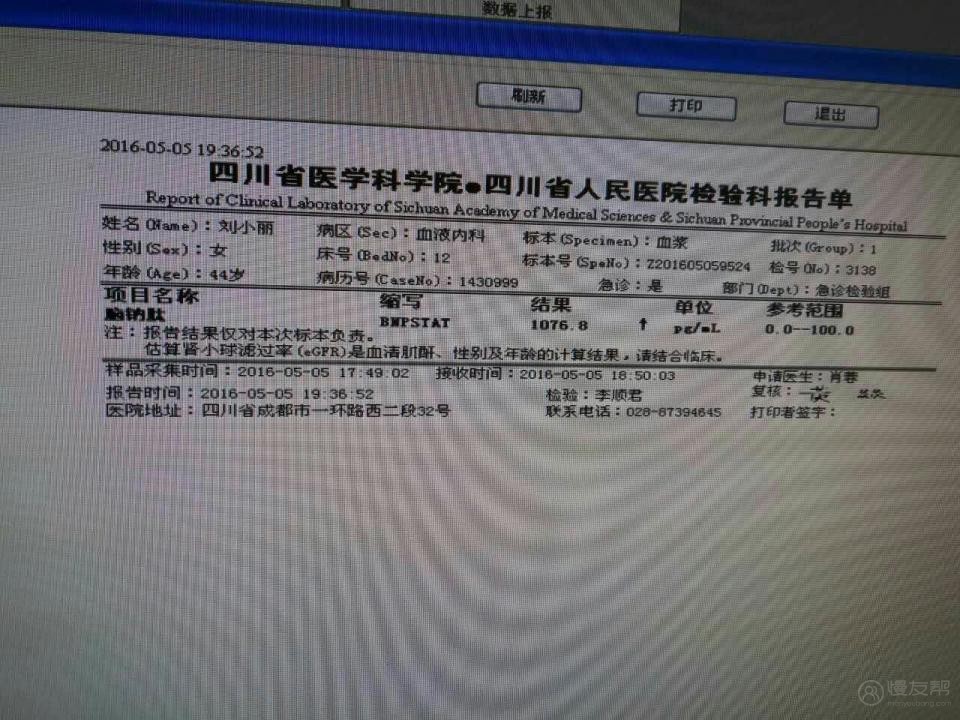Image resolution: width=960 pixels, height=720 pixels.
Task: Click the 参考范围 column header
Action: point(804,310)
